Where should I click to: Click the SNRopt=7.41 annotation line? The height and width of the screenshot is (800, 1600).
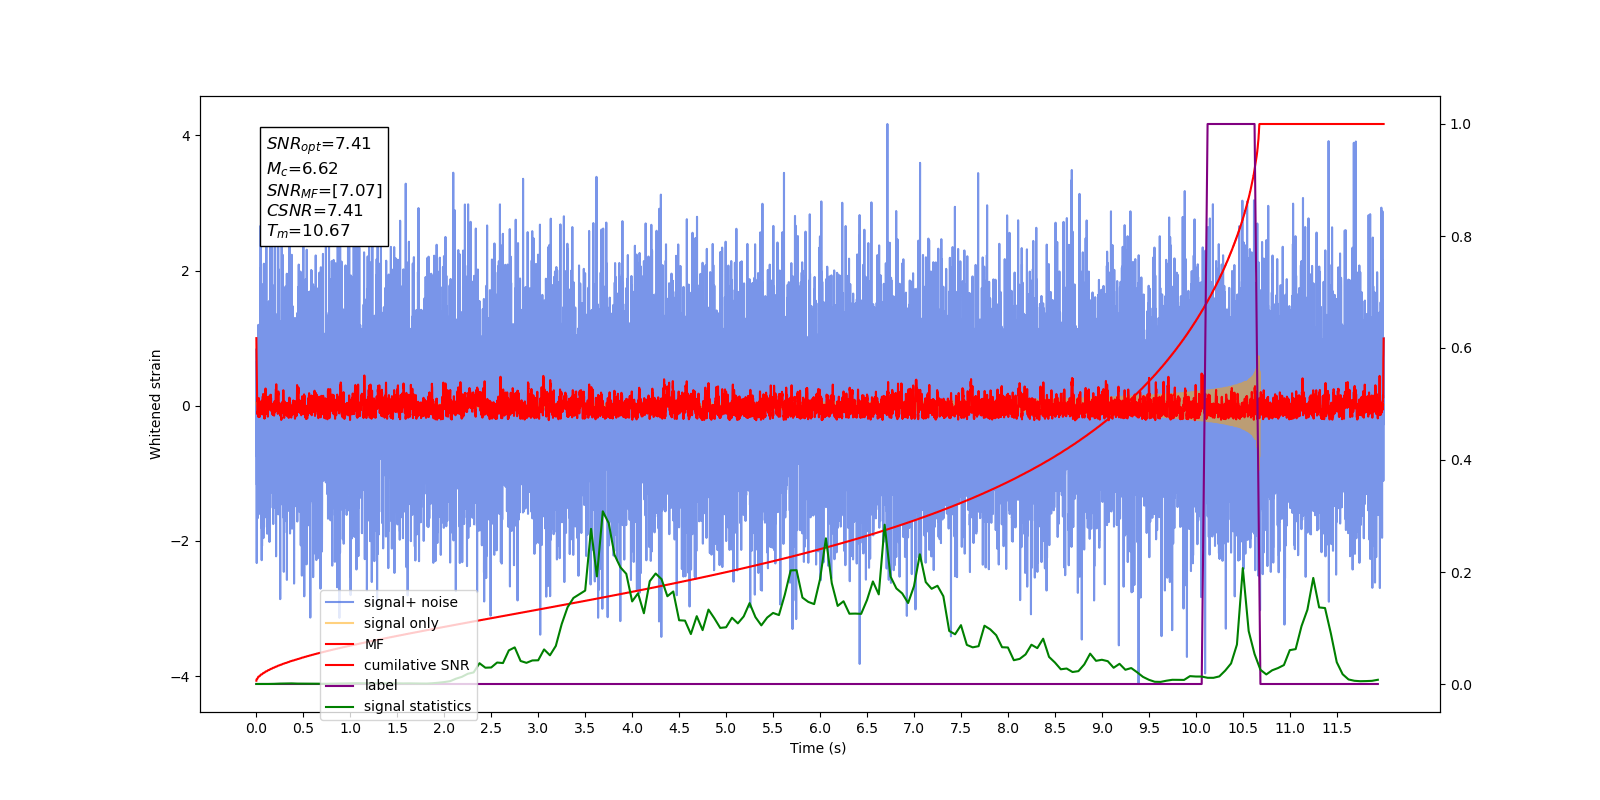click(319, 144)
